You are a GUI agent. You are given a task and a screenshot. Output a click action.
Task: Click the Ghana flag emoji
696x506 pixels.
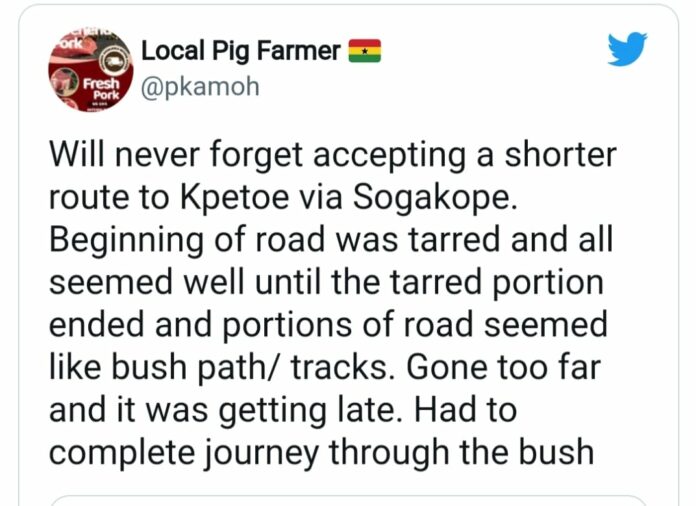tap(364, 50)
